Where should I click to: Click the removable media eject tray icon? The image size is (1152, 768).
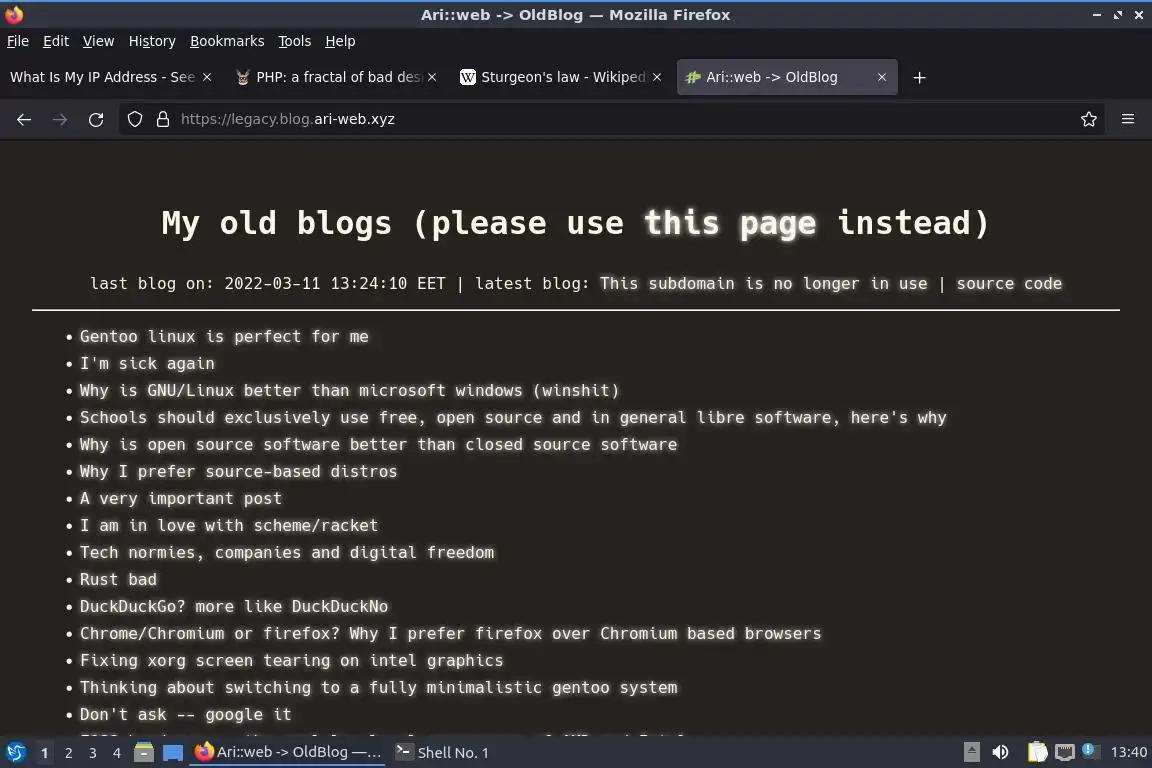click(x=971, y=753)
